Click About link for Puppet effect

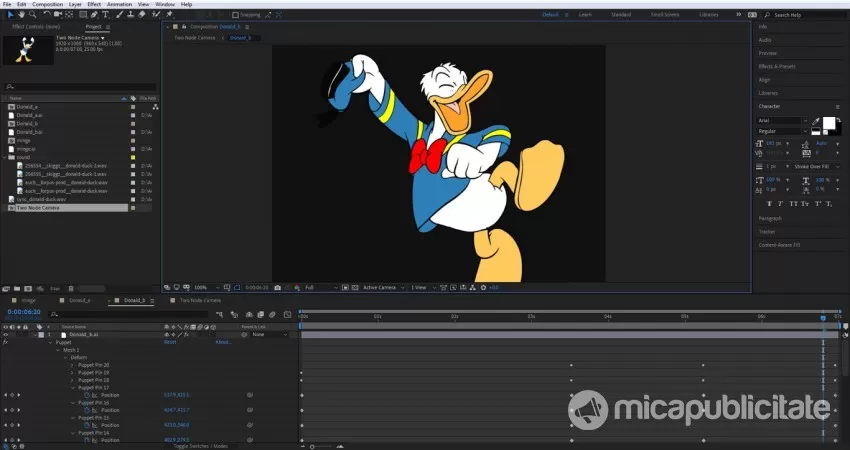(223, 342)
